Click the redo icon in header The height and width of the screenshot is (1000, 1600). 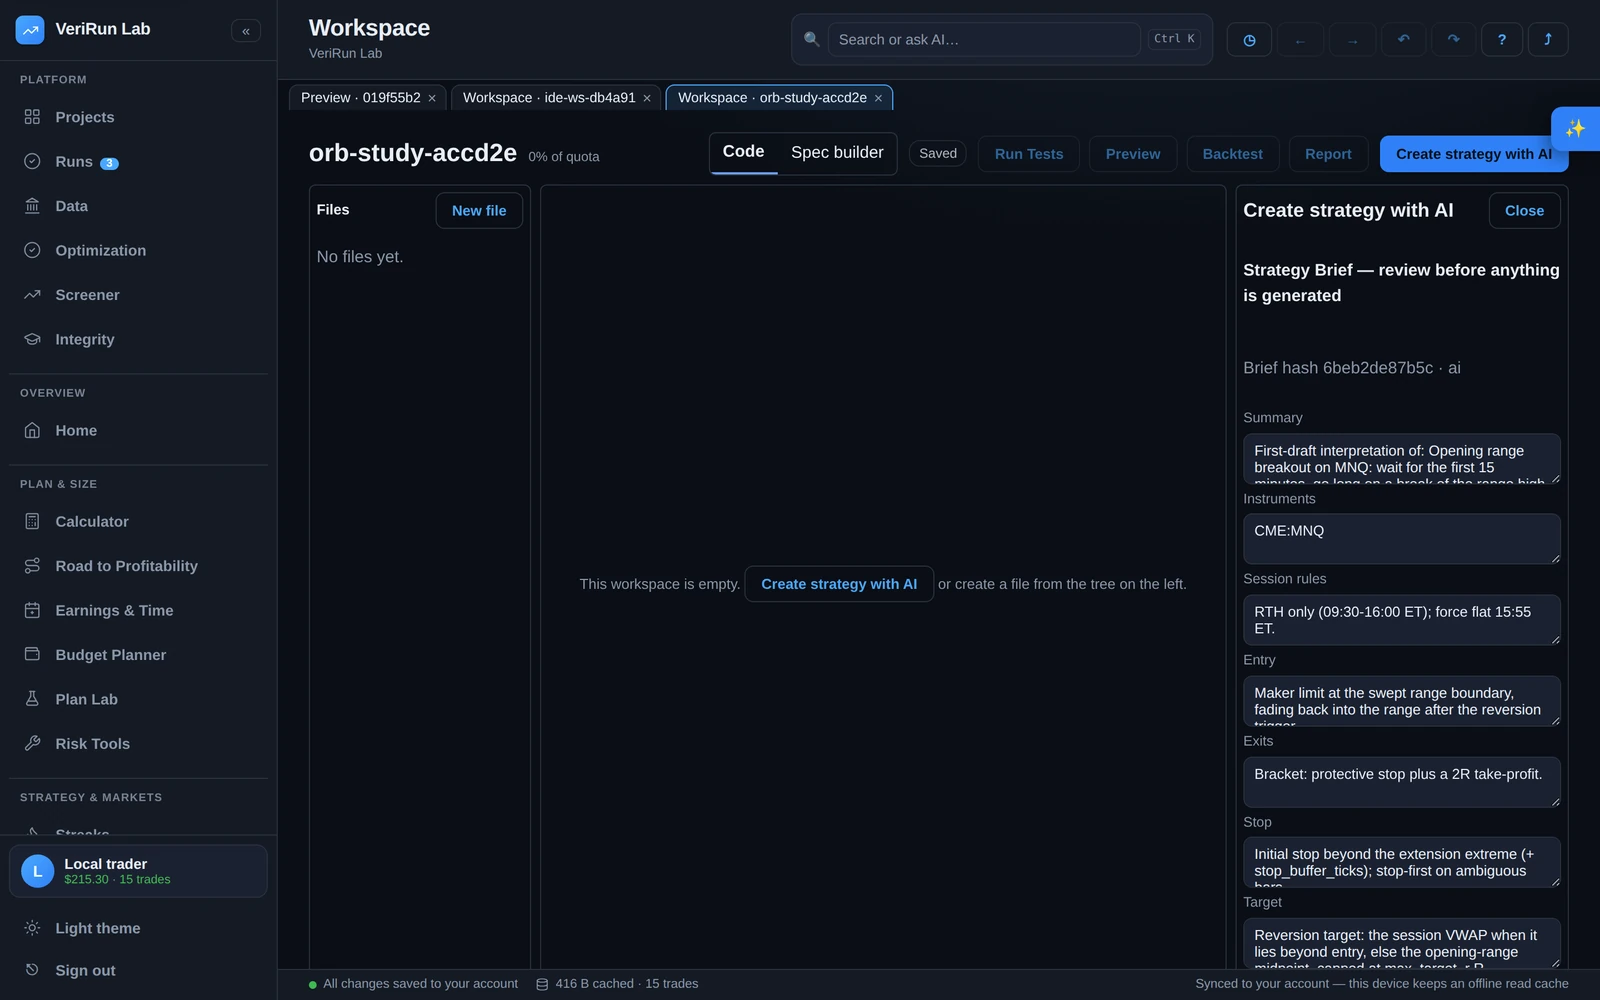pyautogui.click(x=1453, y=40)
